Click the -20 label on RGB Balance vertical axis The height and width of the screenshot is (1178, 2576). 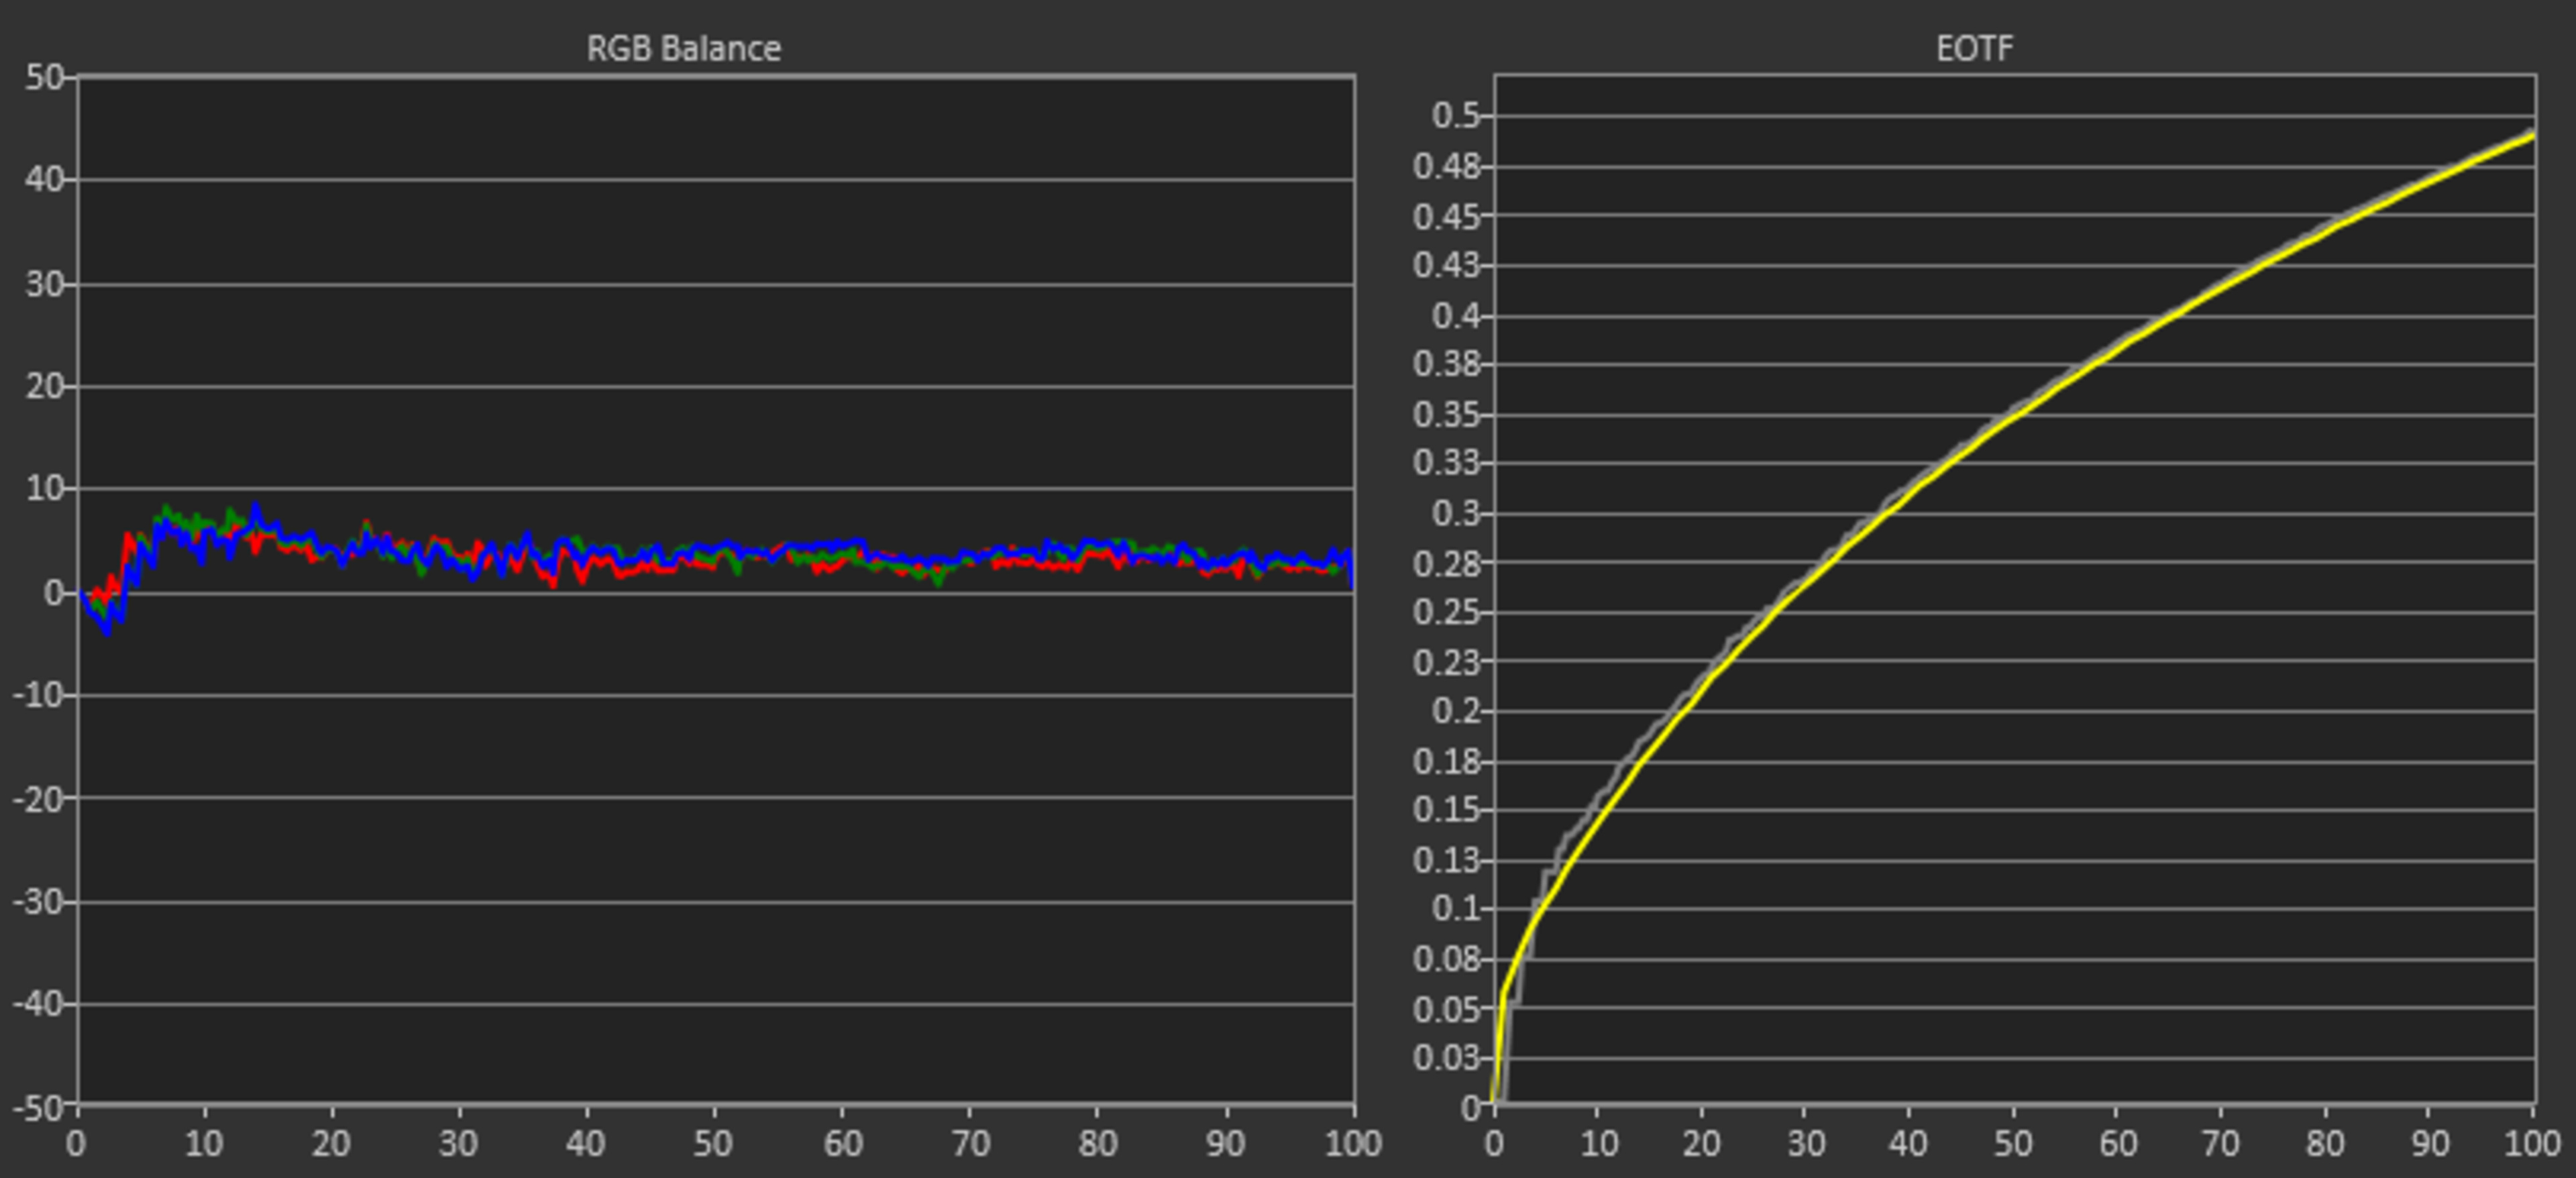point(38,799)
